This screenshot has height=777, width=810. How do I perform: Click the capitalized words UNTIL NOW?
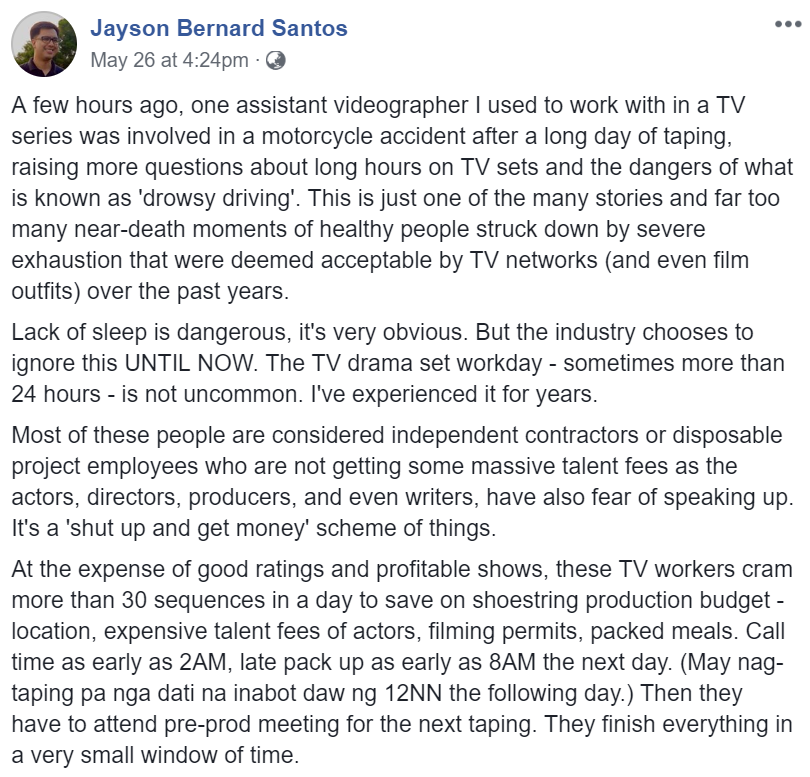[191, 363]
